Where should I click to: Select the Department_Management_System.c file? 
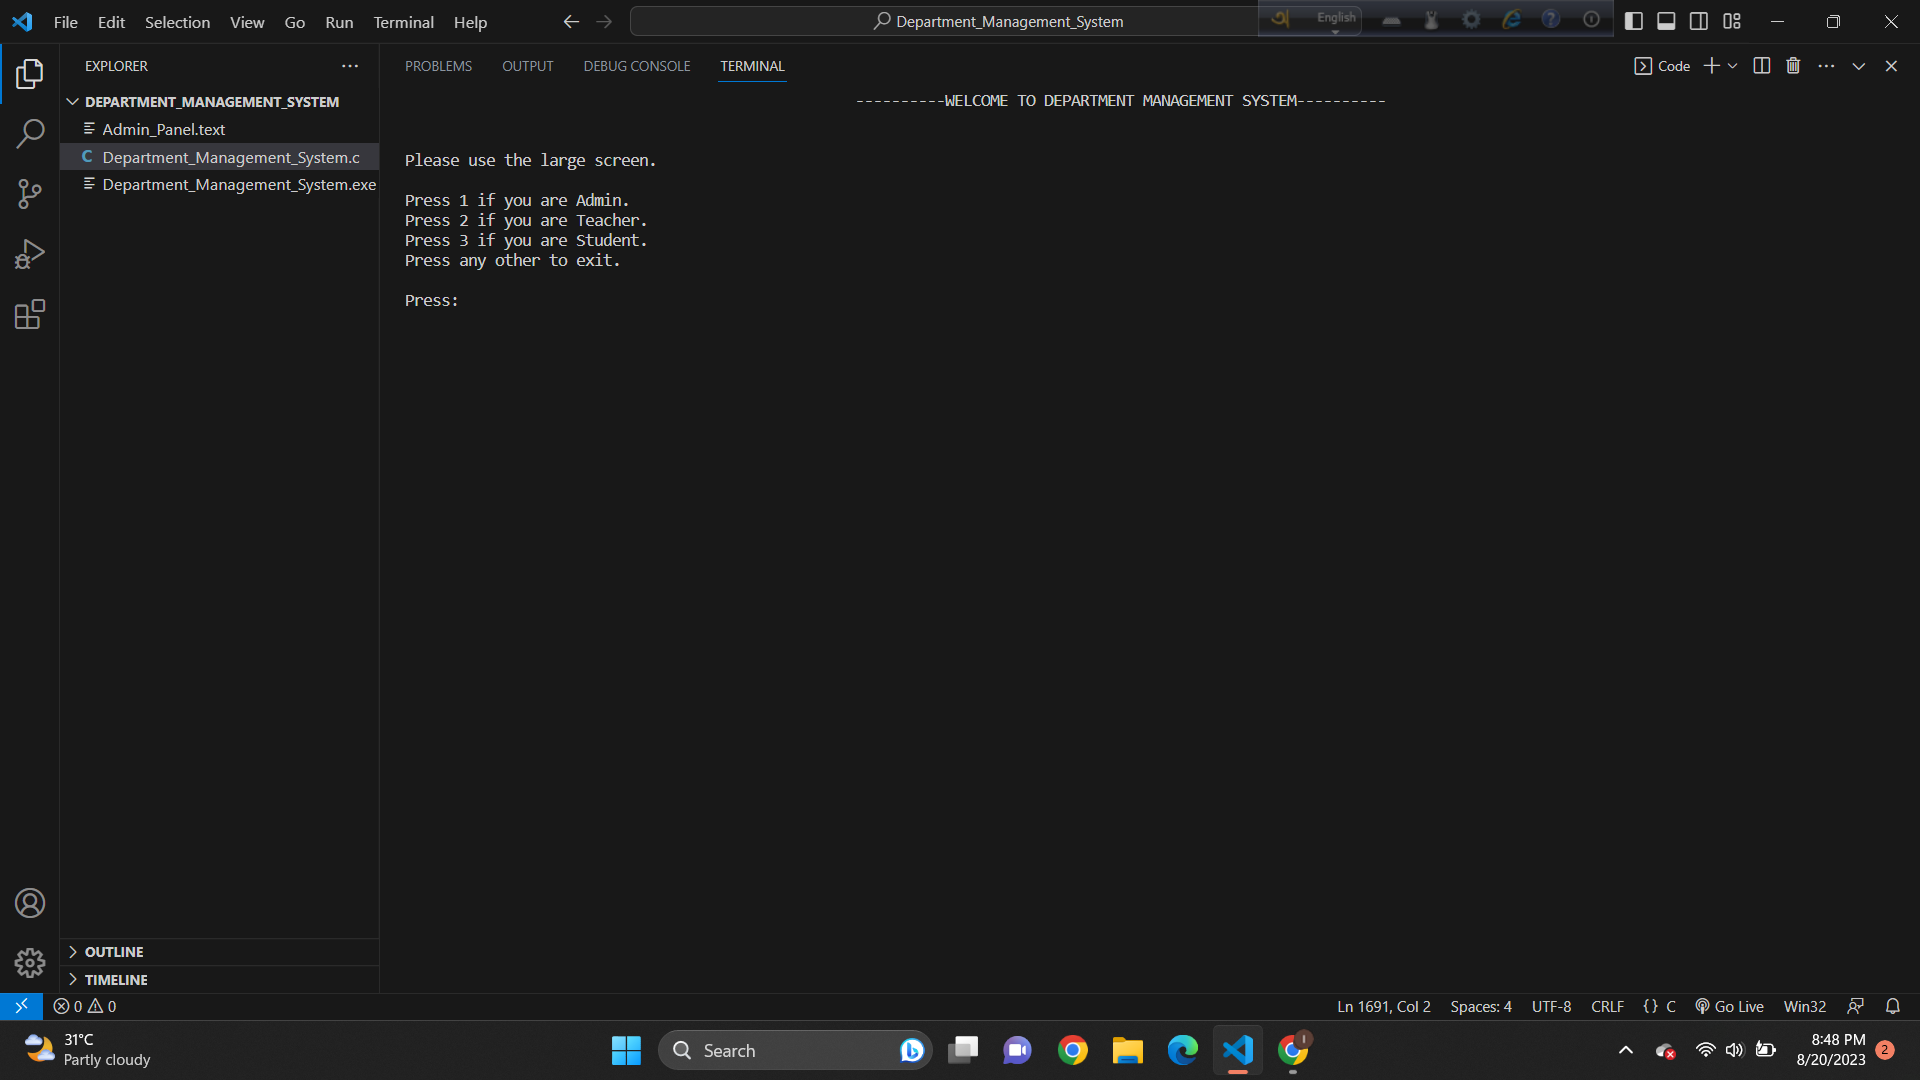pyautogui.click(x=231, y=157)
